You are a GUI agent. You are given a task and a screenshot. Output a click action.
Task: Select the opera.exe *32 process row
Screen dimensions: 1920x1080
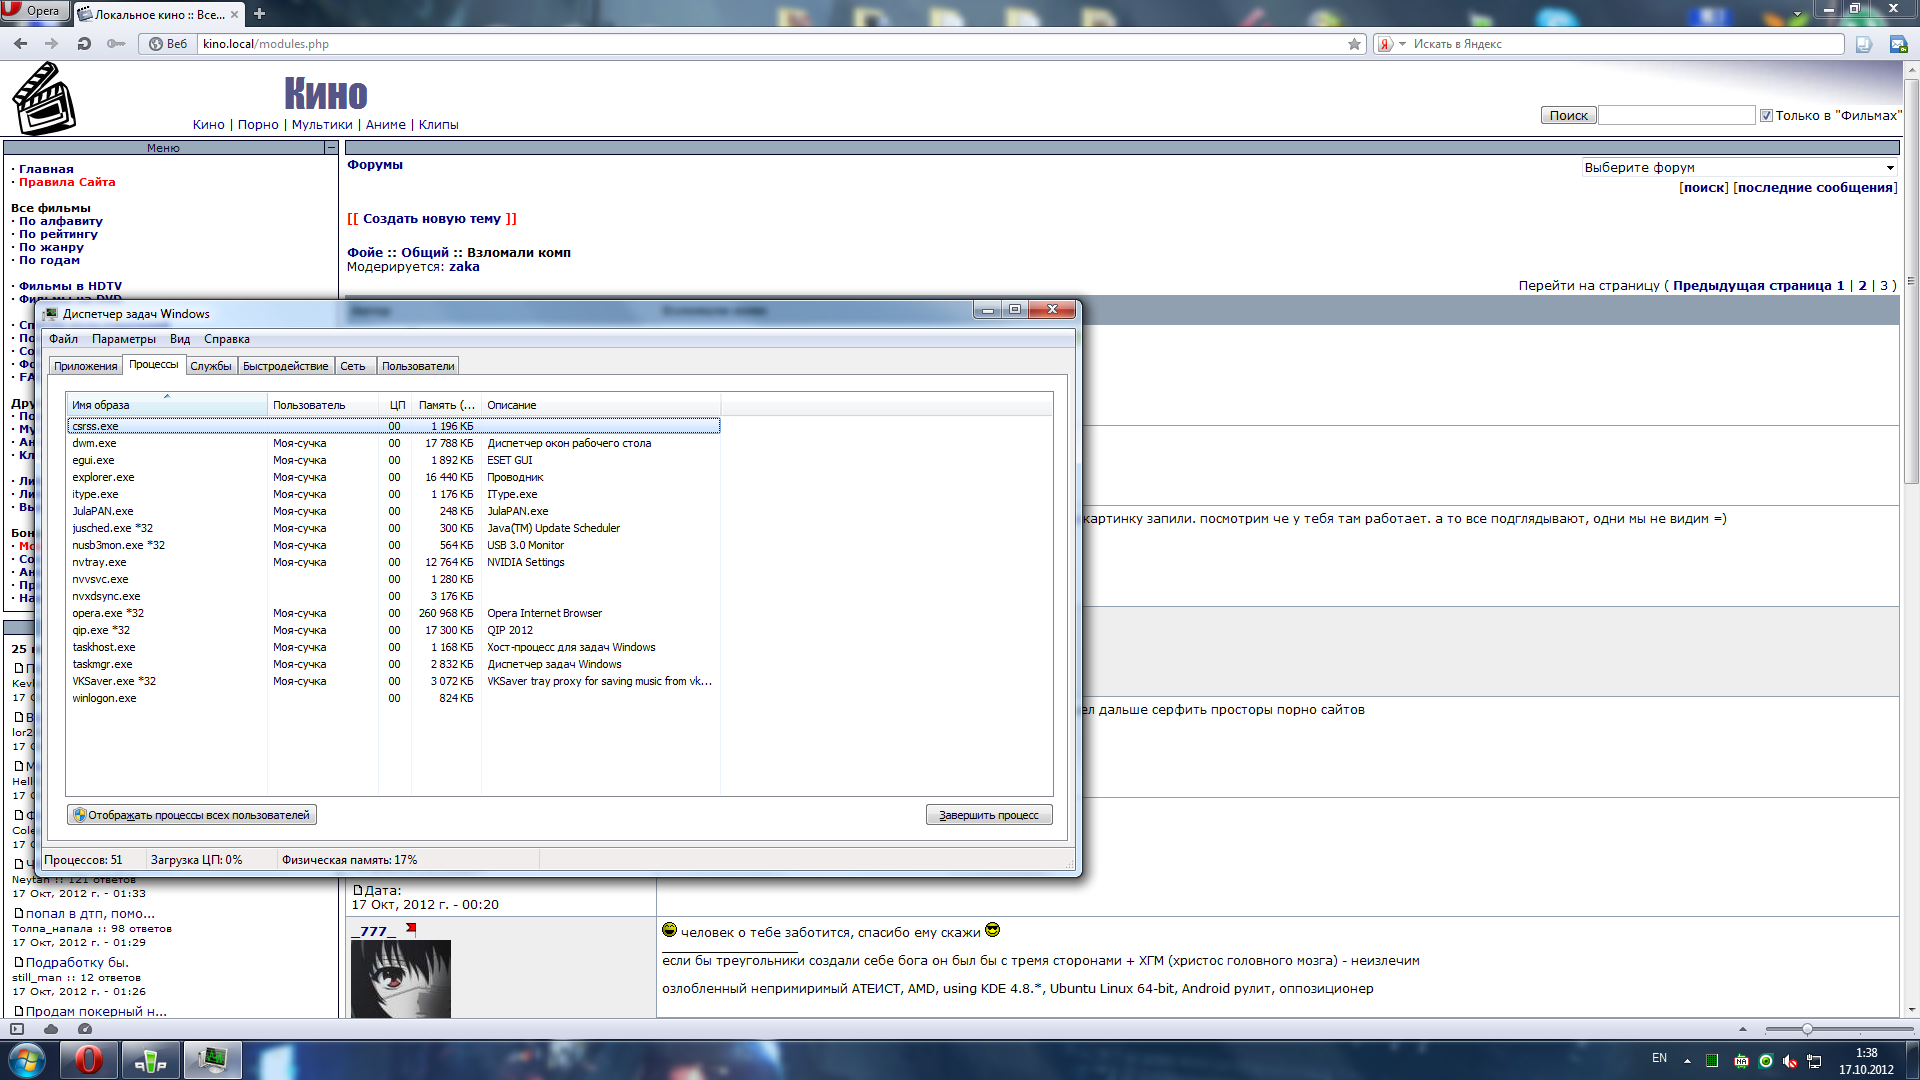[393, 613]
